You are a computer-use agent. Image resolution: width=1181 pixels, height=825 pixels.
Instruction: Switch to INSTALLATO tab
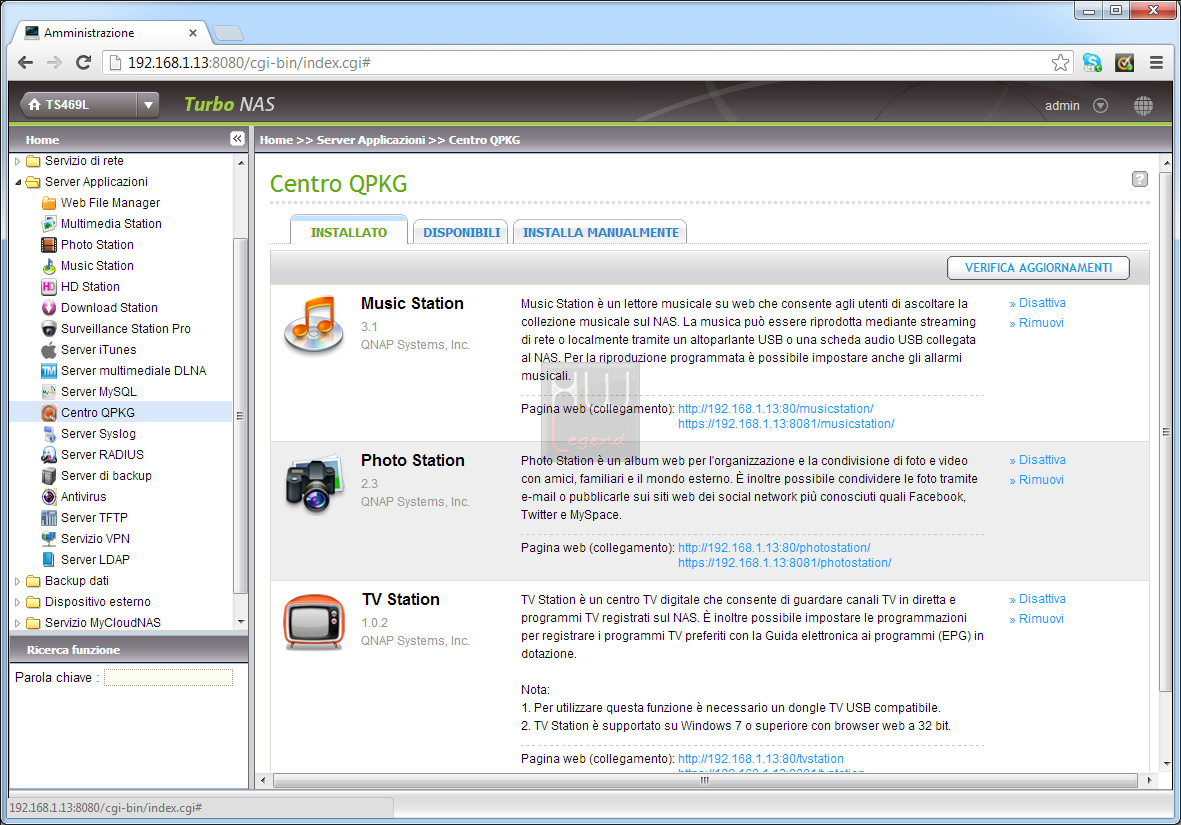coord(349,232)
